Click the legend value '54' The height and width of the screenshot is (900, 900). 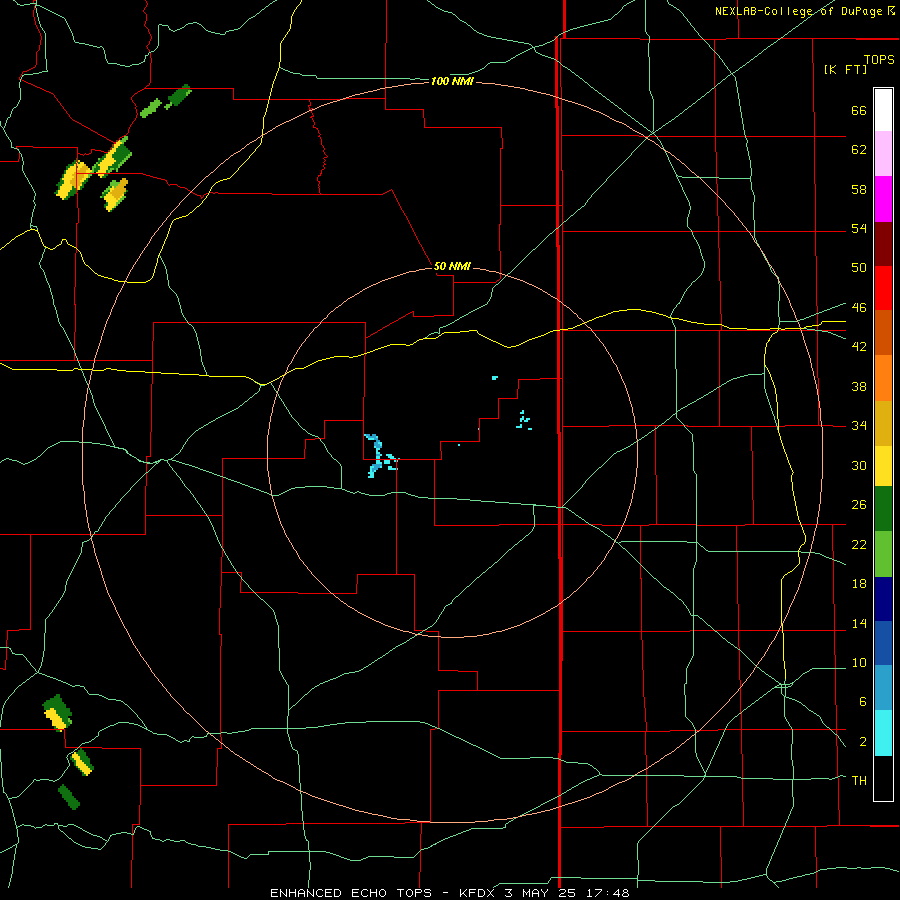859,228
